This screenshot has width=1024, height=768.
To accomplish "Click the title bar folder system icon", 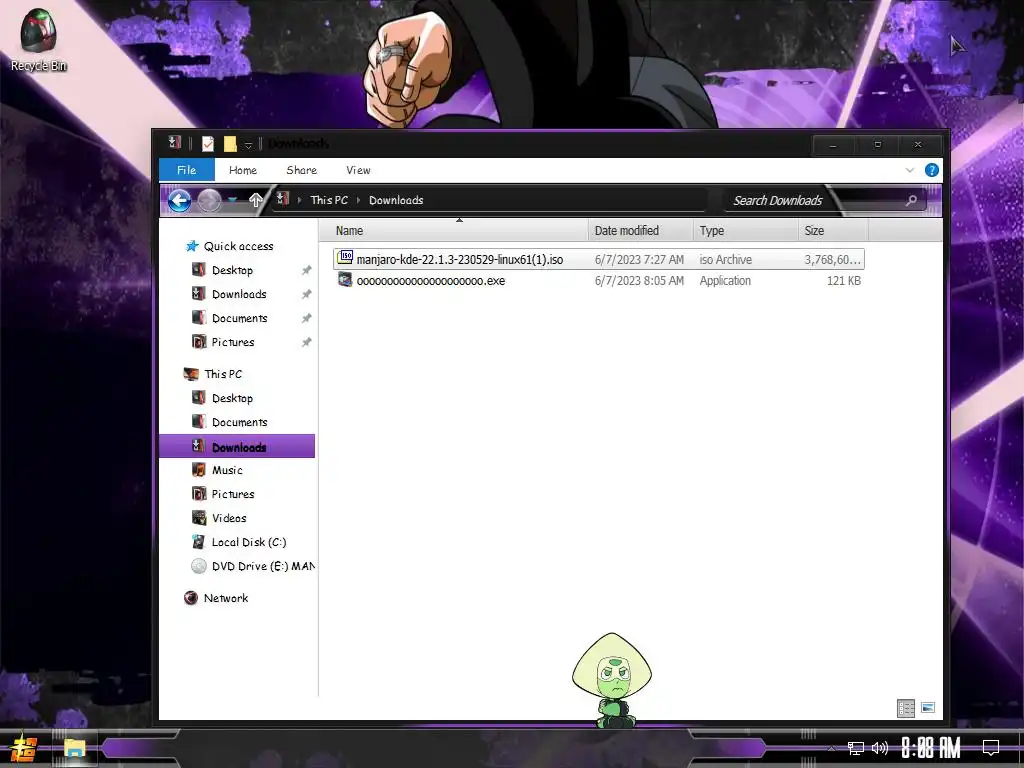I will click(x=174, y=143).
